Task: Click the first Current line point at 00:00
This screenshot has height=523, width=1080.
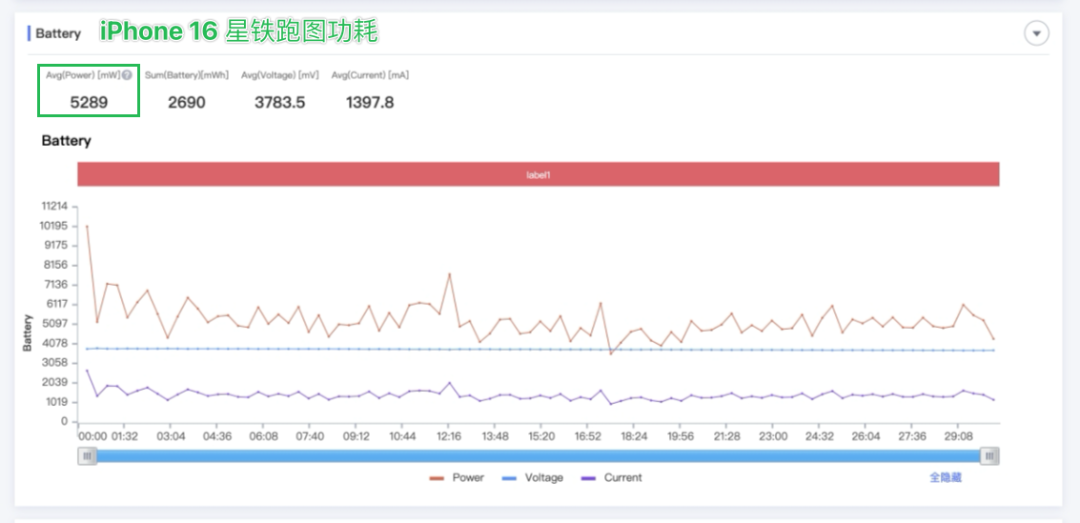Action: [87, 370]
